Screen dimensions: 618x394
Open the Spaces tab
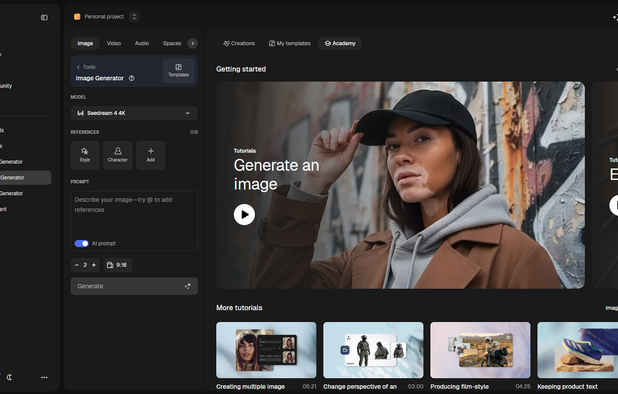172,43
